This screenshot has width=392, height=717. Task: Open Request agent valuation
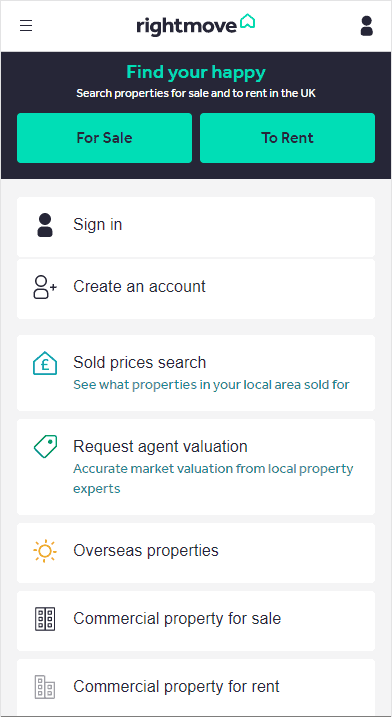point(196,467)
